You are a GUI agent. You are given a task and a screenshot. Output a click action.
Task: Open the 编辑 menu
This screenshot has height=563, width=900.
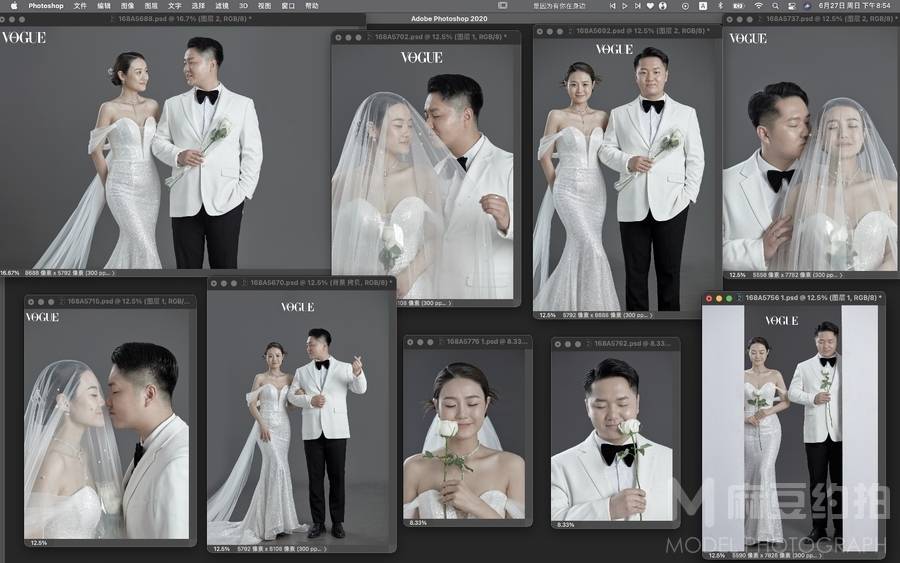click(x=104, y=6)
